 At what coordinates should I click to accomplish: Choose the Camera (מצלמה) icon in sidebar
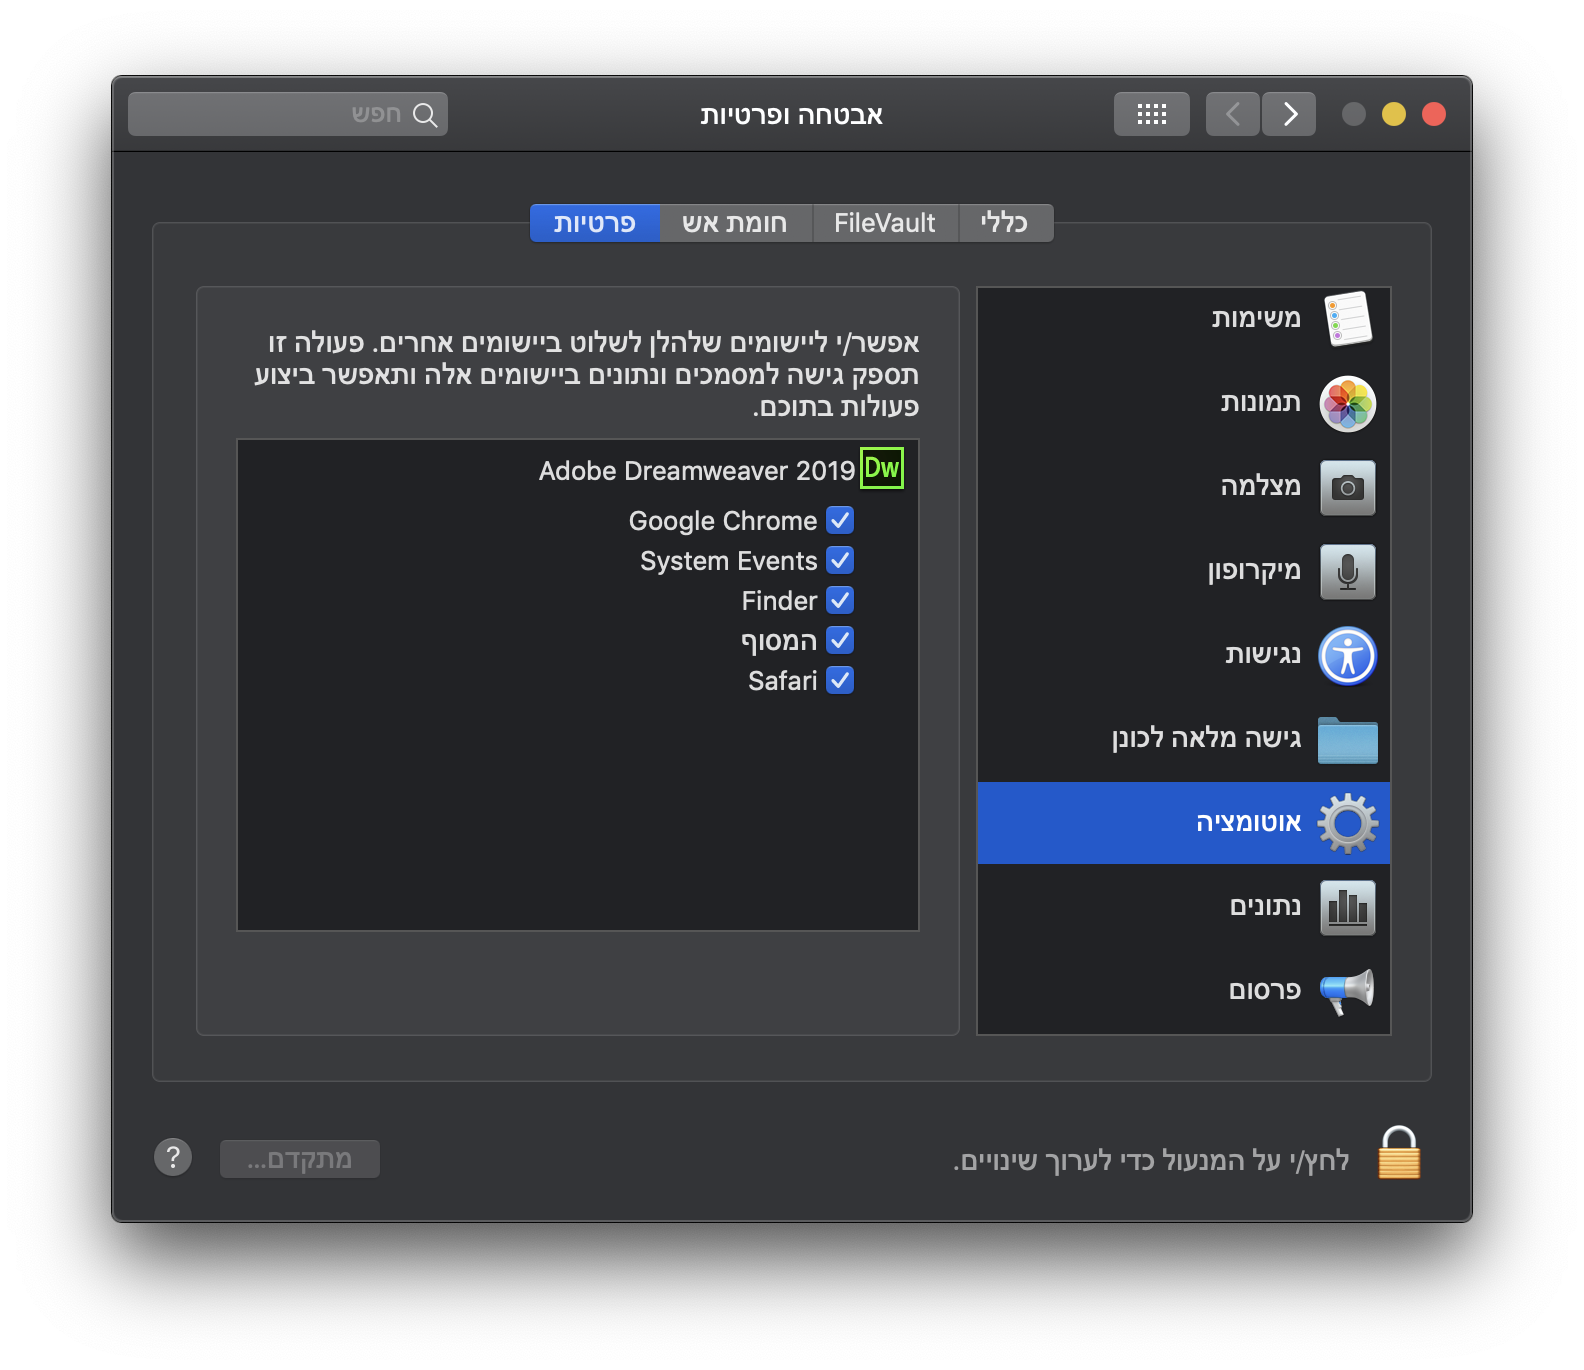[x=1347, y=488]
